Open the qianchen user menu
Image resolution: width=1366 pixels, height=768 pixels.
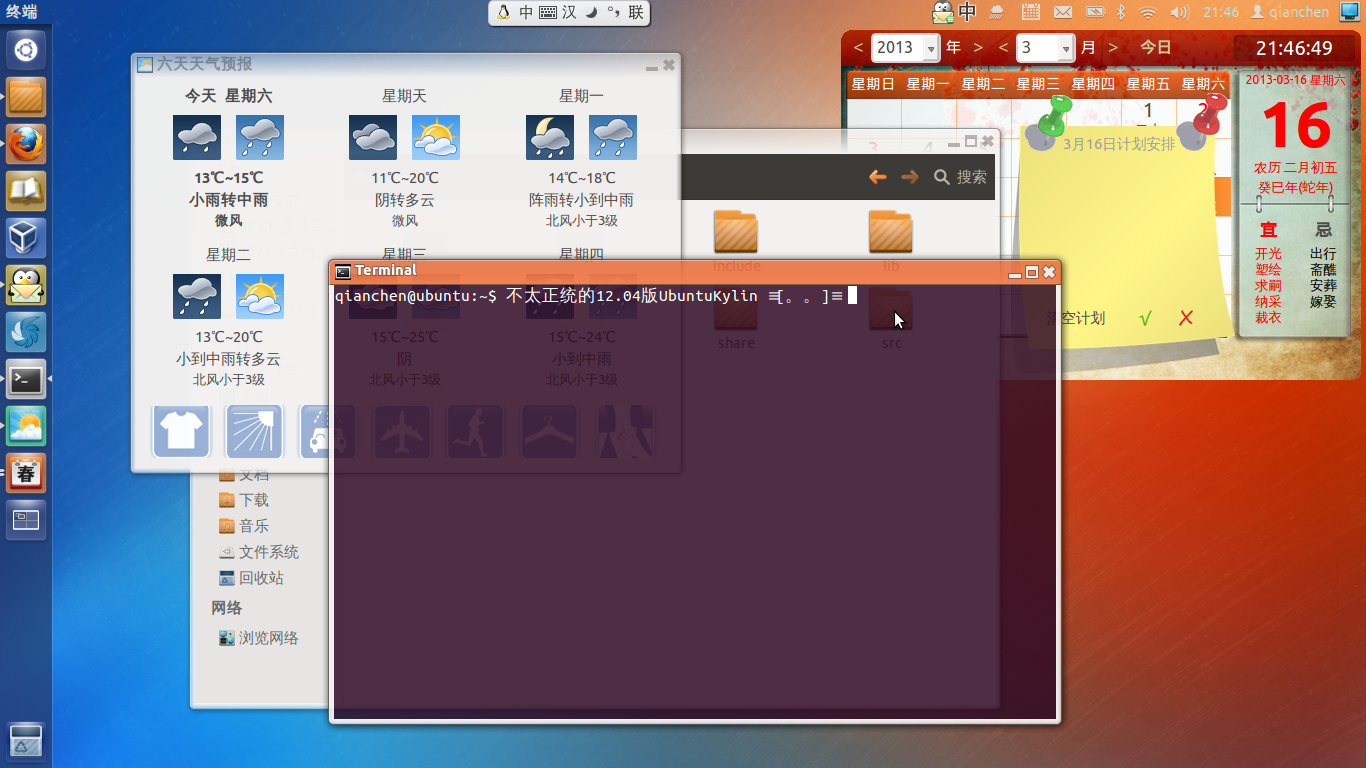coord(1290,12)
